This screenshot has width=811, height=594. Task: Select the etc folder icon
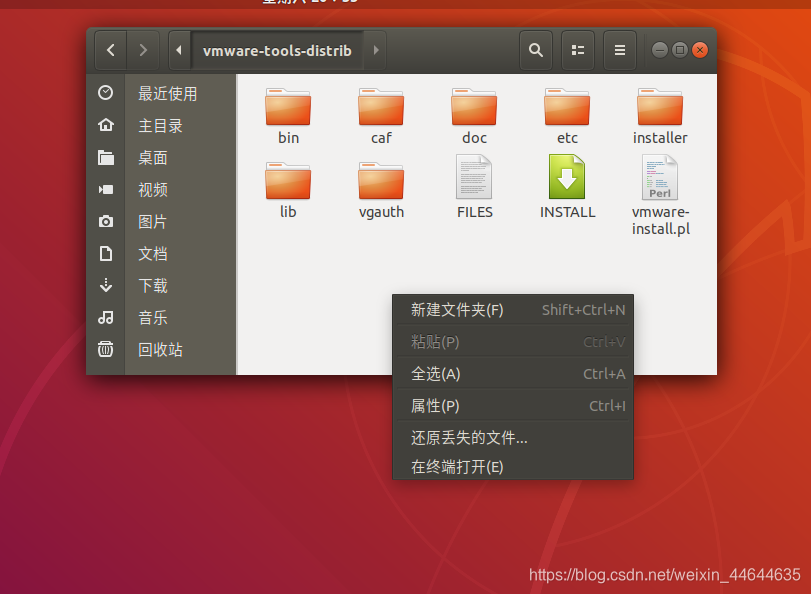point(567,107)
